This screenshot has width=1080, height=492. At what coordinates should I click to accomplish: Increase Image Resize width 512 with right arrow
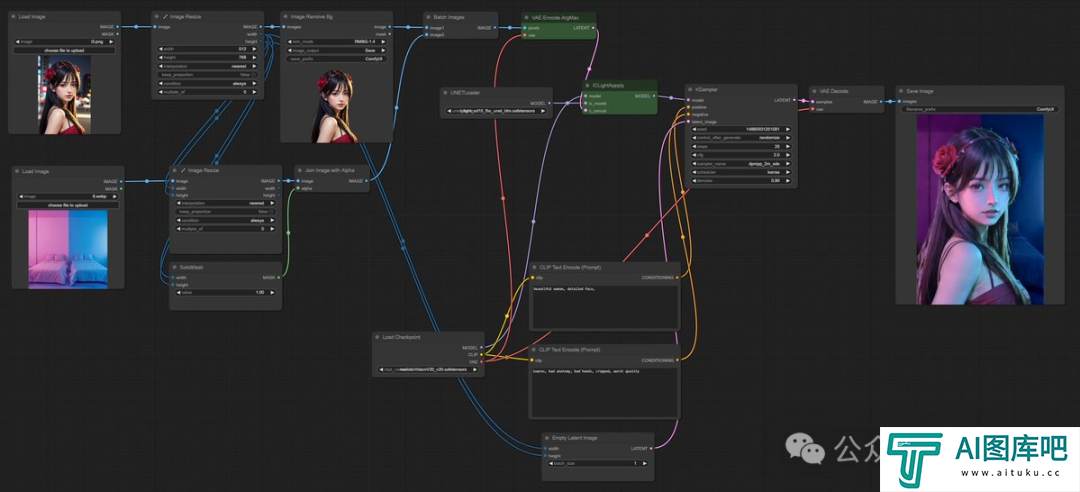(x=254, y=49)
